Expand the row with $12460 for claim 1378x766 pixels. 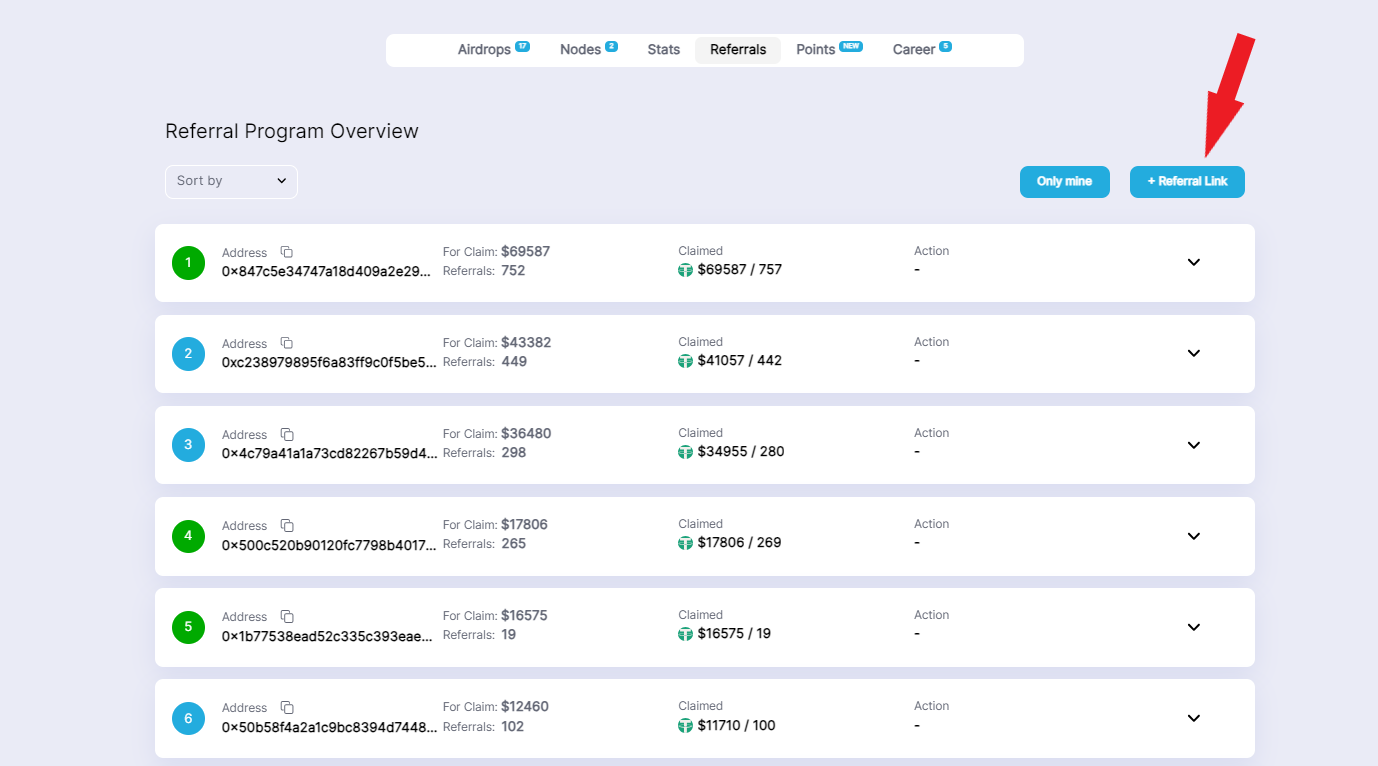pos(1193,718)
